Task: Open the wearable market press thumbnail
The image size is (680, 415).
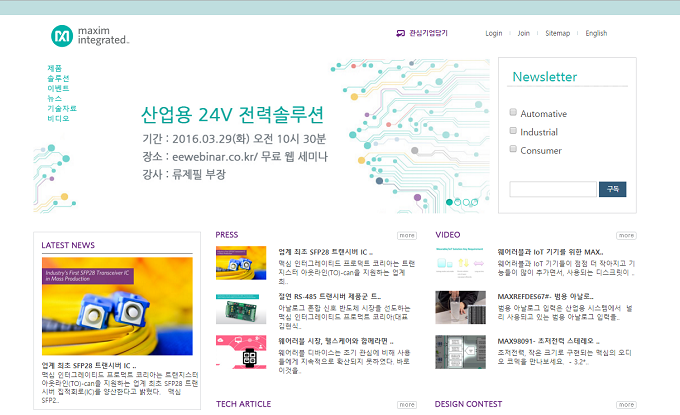Action: click(x=241, y=351)
